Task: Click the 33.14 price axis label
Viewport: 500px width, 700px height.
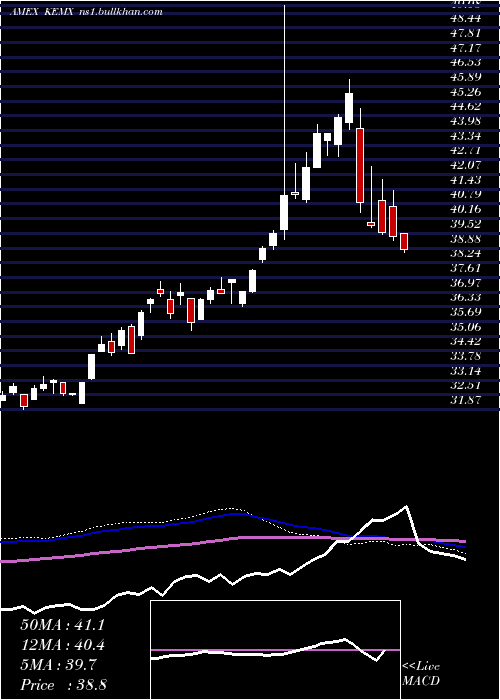Action: [x=466, y=371]
